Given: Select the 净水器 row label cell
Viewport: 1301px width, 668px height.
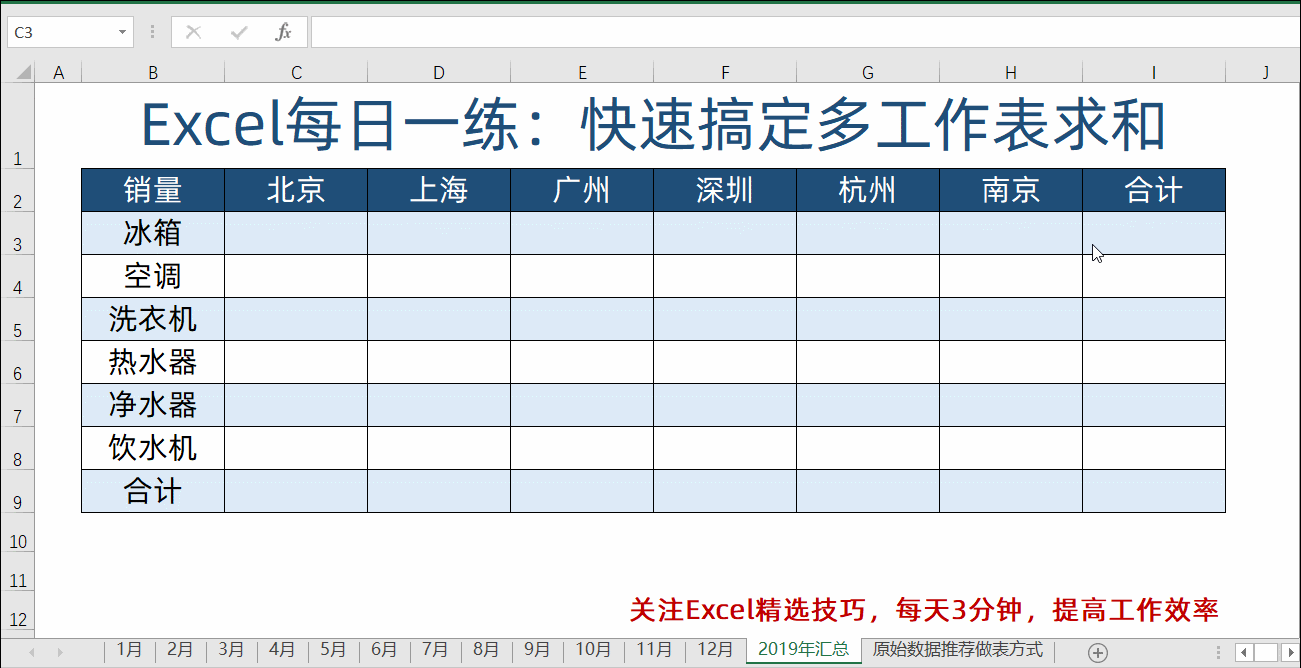Looking at the screenshot, I should point(153,405).
